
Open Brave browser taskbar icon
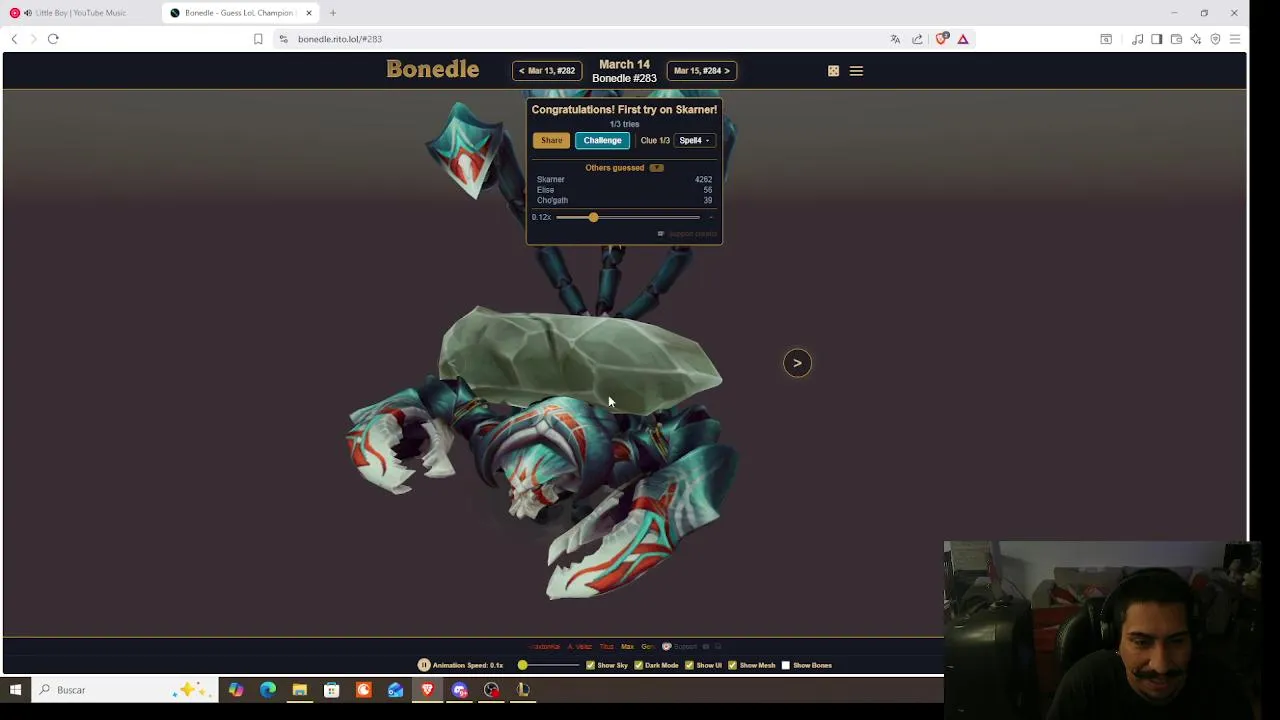click(x=427, y=690)
